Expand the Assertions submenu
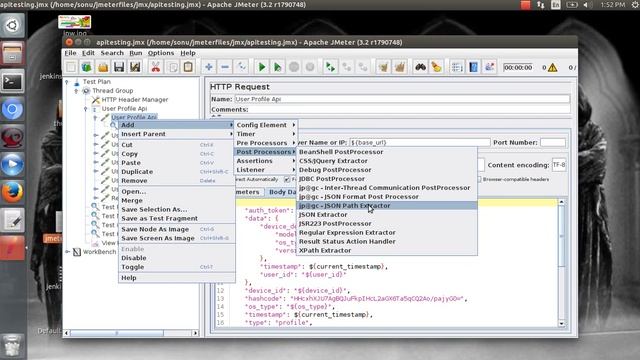The image size is (640, 360). point(265,161)
